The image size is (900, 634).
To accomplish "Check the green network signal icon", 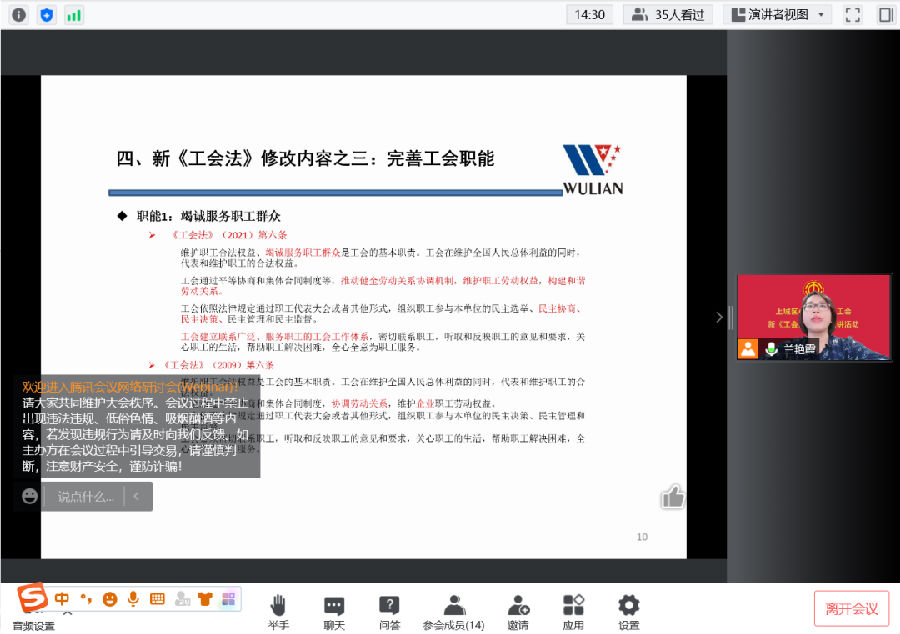I will pos(74,15).
